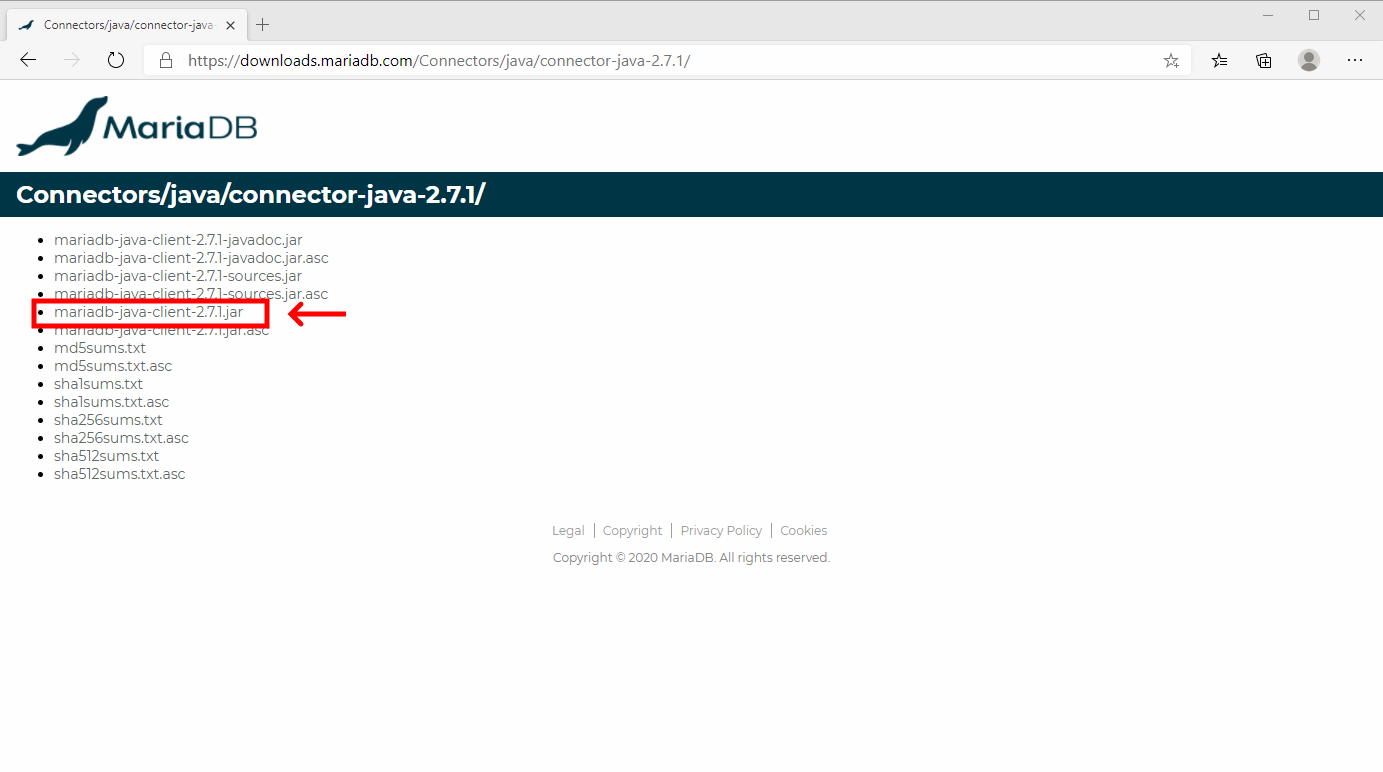The image size is (1383, 772).
Task: Minimize the browser window
Action: tap(1268, 15)
